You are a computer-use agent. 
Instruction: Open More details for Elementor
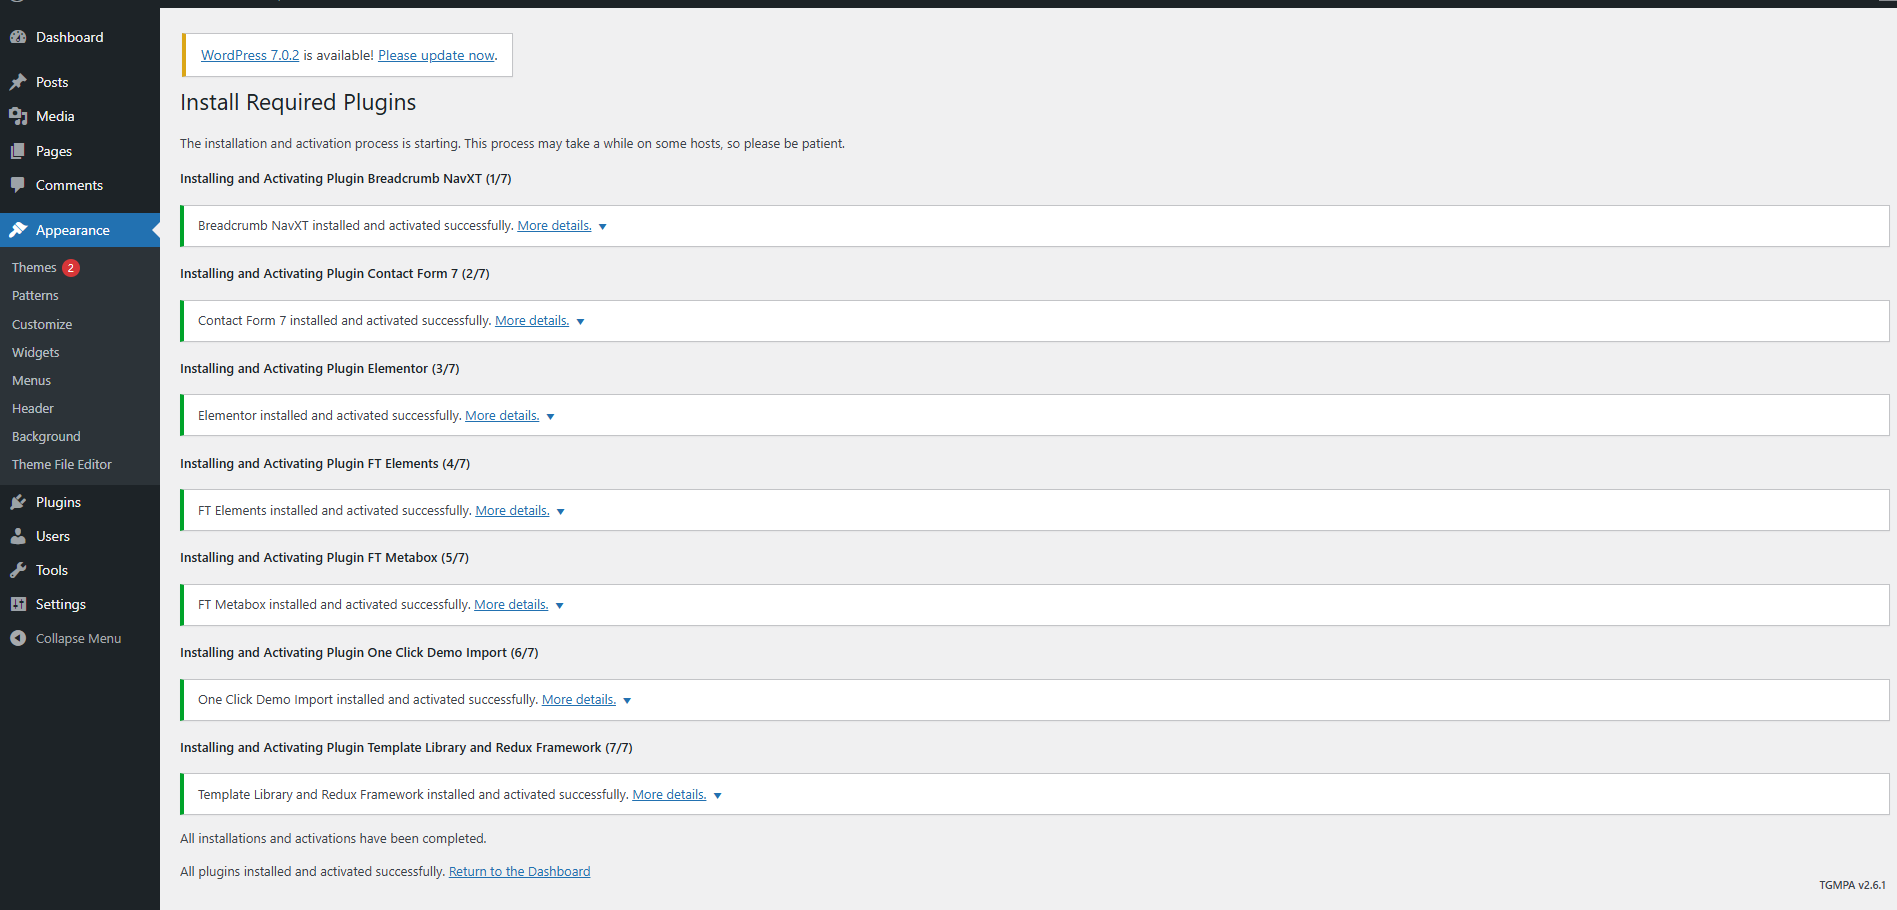tap(502, 416)
